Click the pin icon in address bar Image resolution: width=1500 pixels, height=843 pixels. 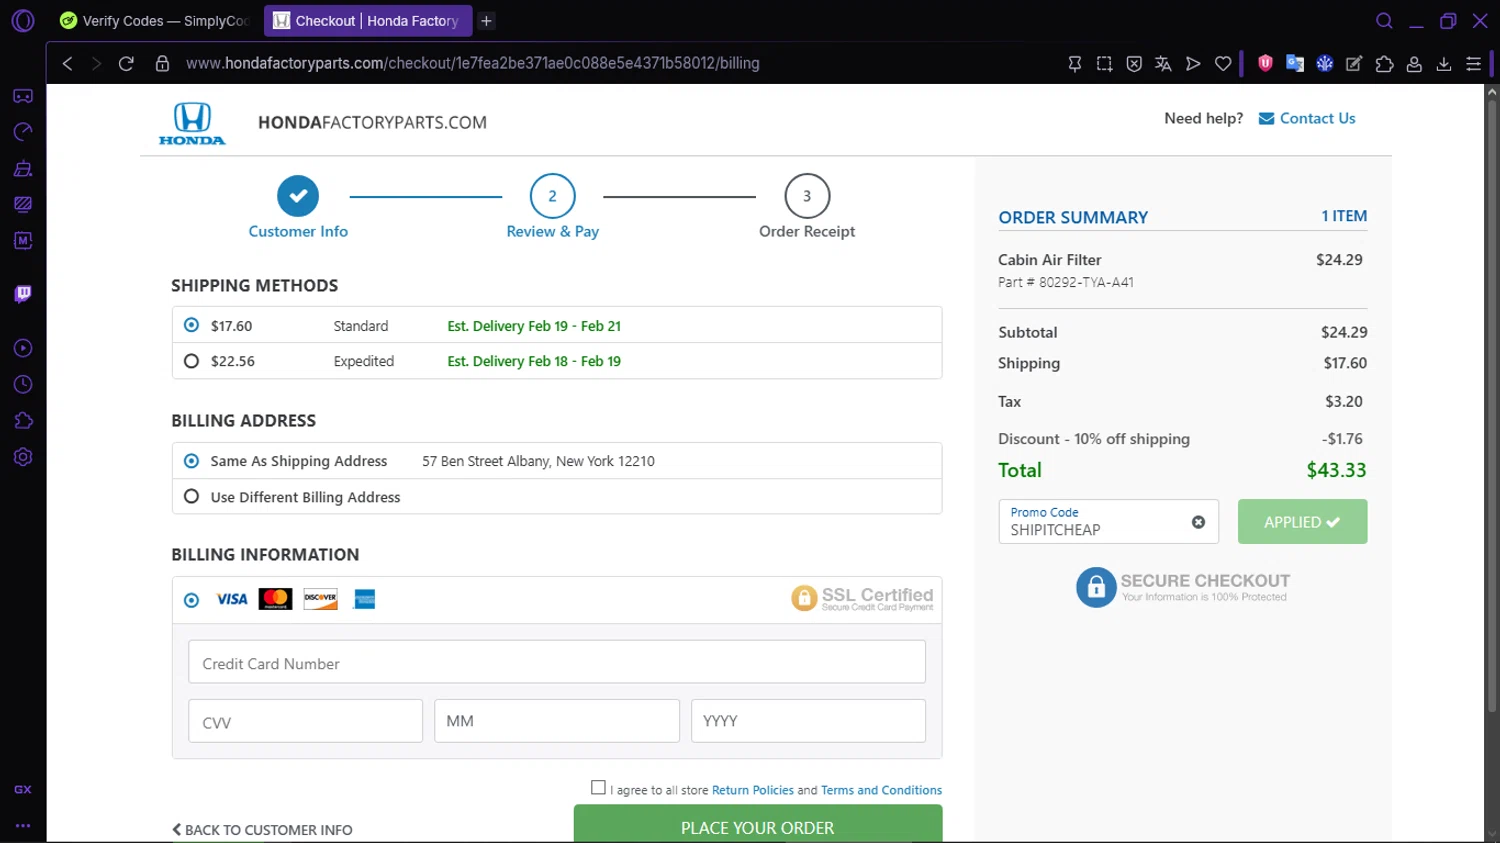1075,63
